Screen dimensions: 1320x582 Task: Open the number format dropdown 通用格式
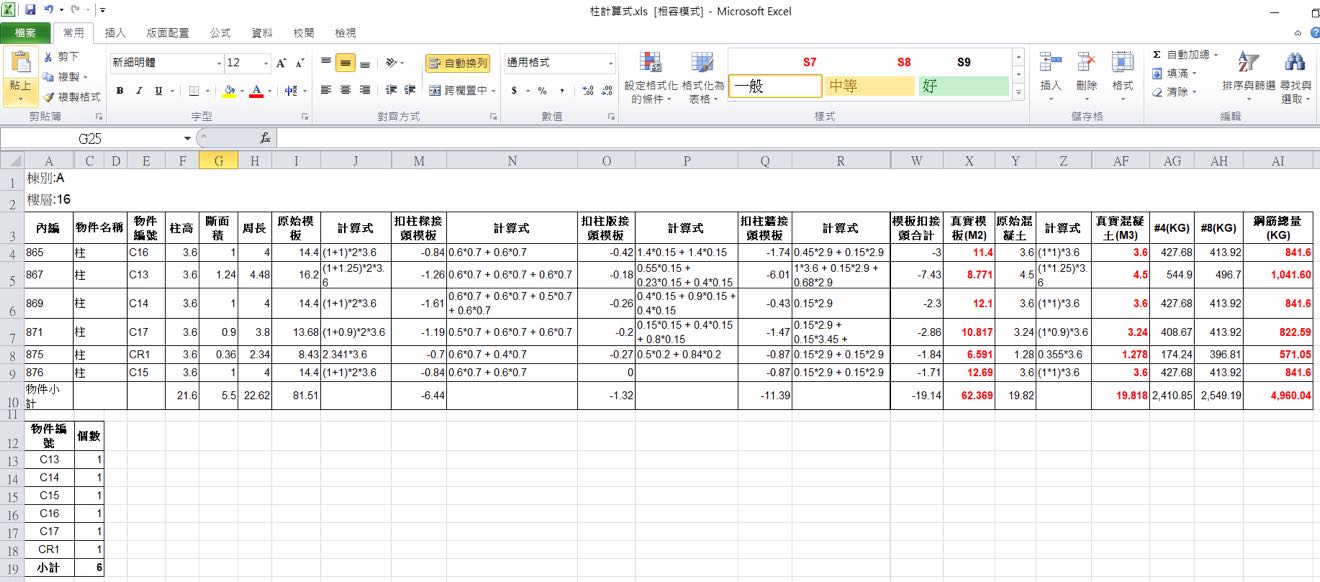[x=610, y=63]
